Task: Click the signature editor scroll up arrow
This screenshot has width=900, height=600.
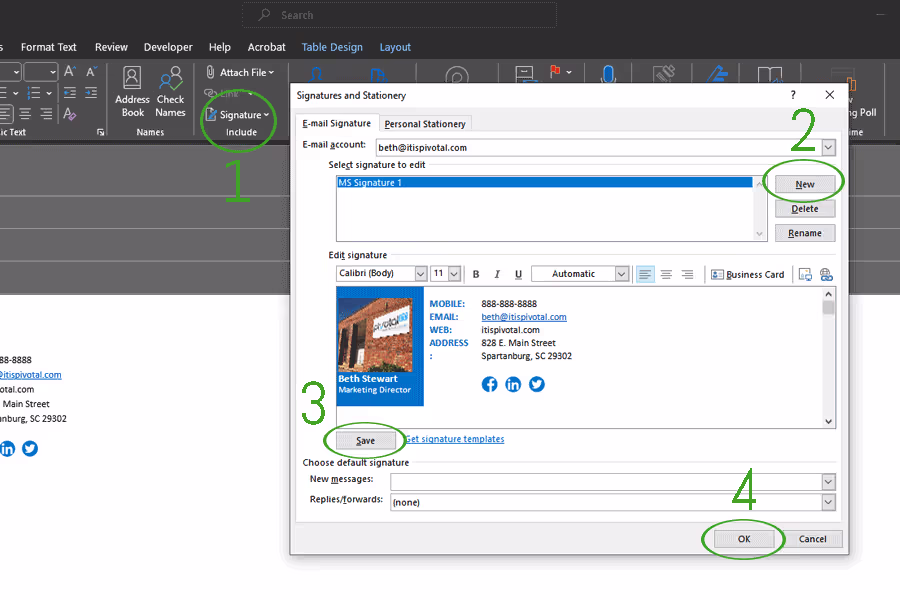Action: [x=828, y=294]
